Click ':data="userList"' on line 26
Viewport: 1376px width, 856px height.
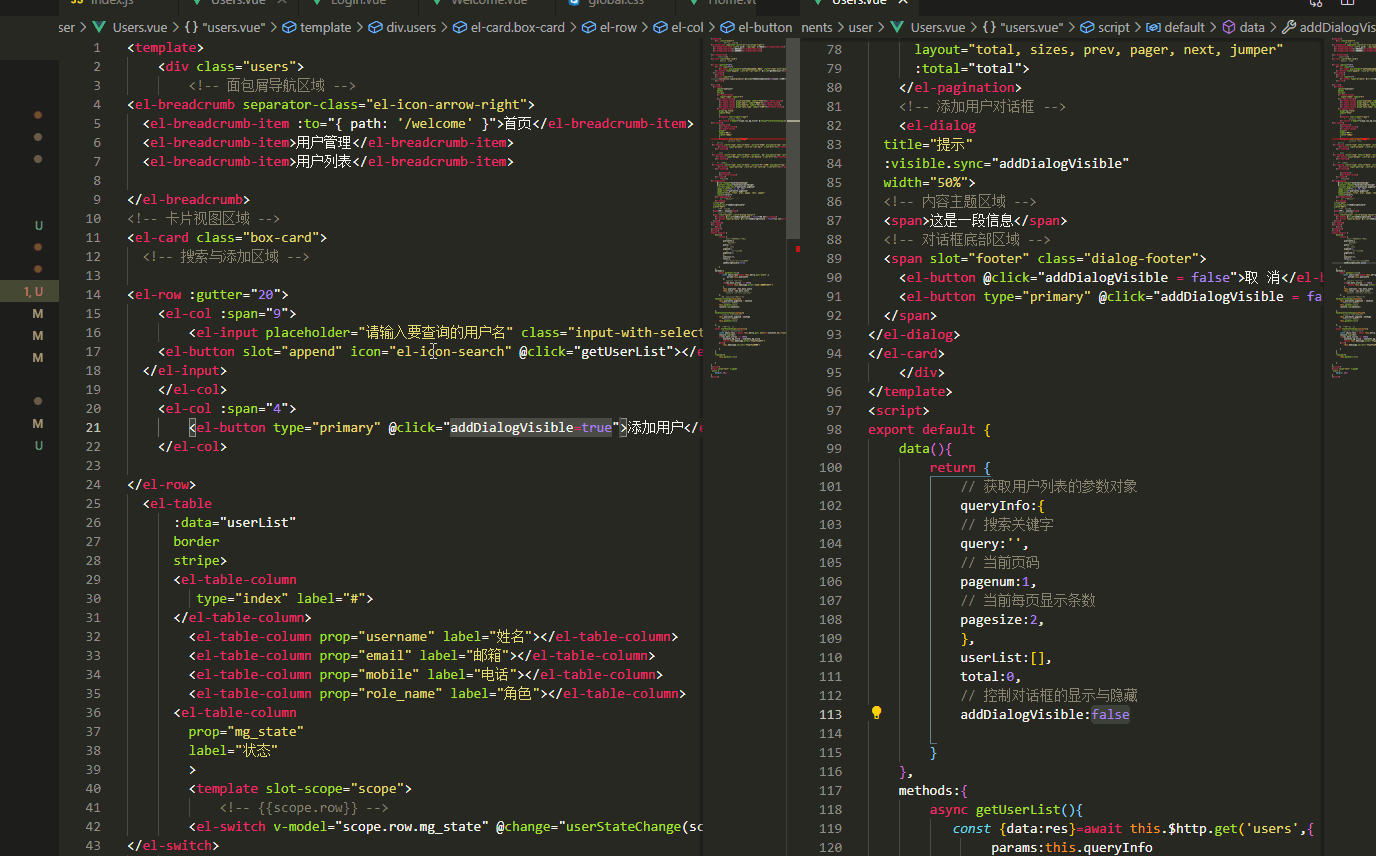coord(235,522)
